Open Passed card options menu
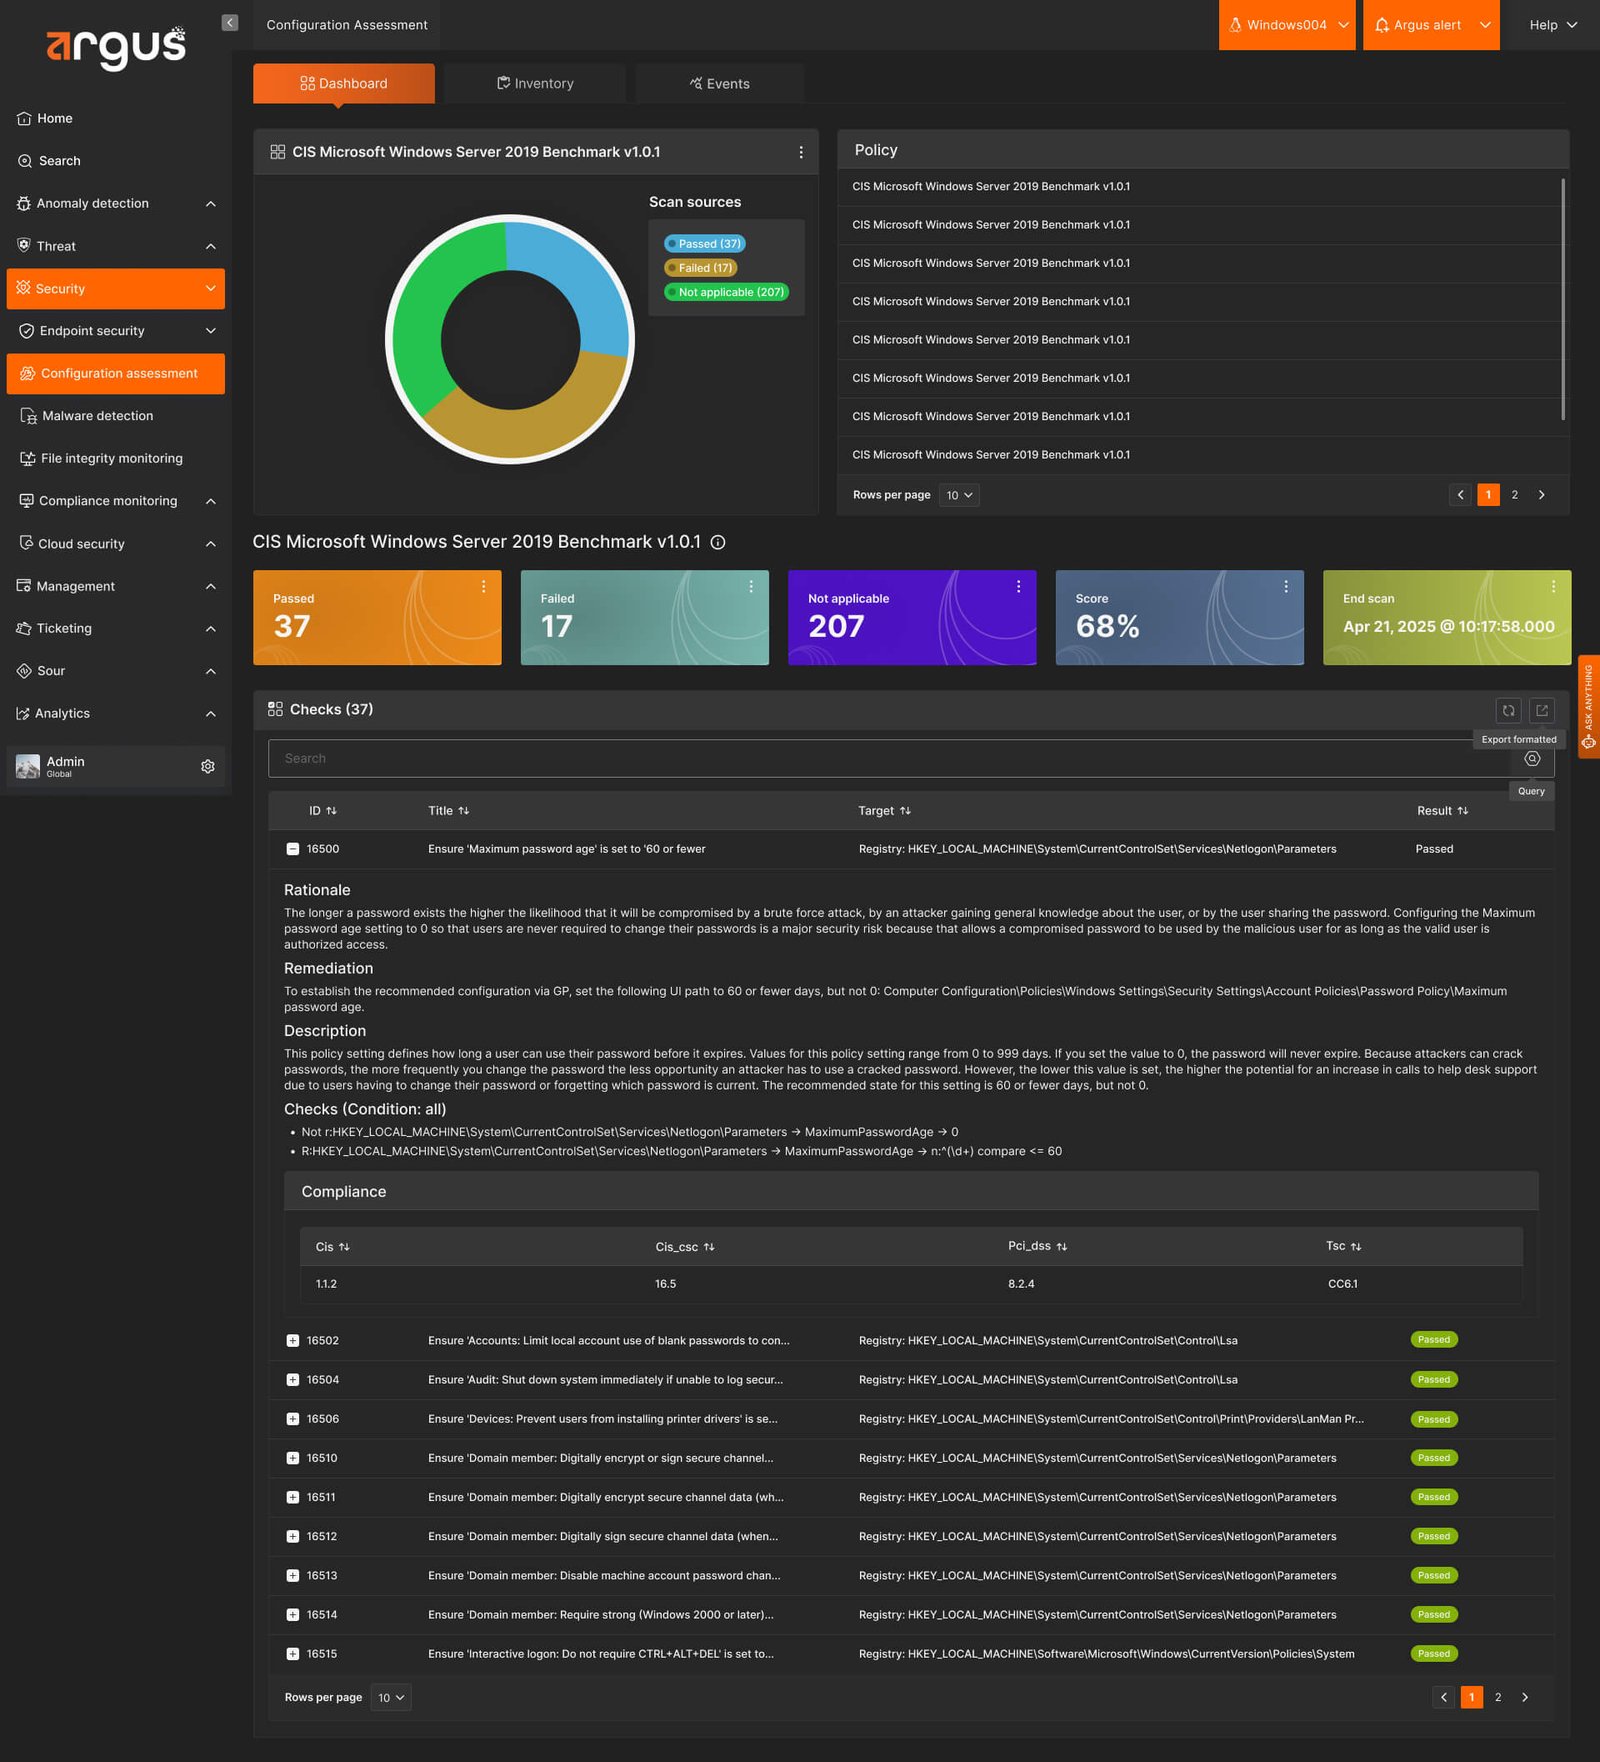The width and height of the screenshot is (1600, 1762). 484,587
